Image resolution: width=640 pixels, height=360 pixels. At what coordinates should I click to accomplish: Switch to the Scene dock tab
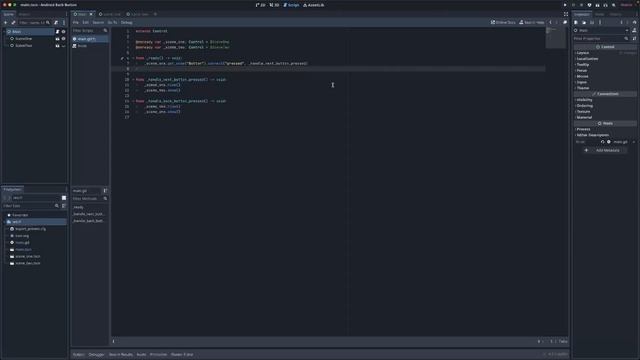click(x=9, y=14)
